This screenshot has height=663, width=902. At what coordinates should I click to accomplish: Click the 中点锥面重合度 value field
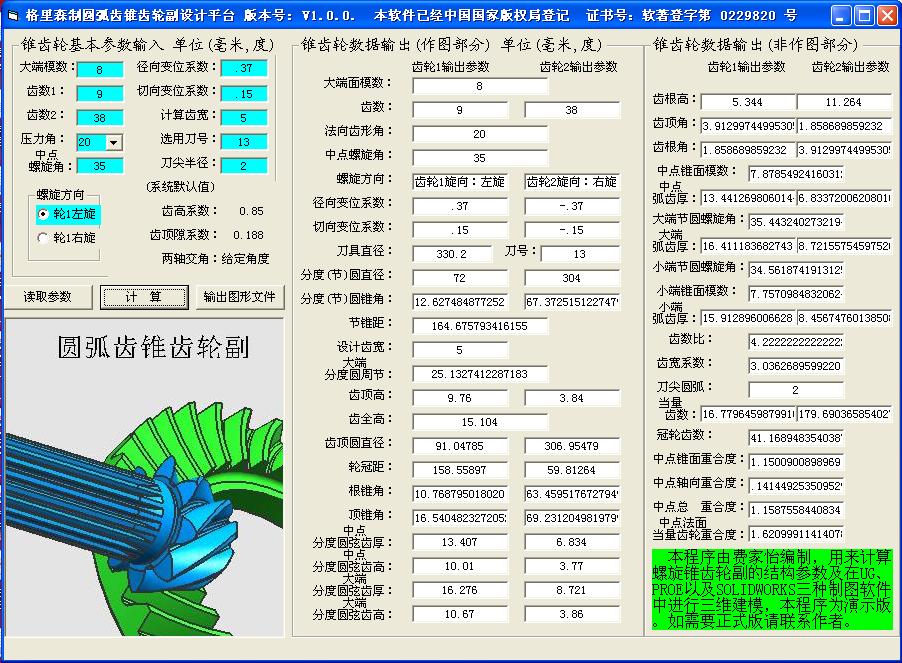[x=796, y=462]
